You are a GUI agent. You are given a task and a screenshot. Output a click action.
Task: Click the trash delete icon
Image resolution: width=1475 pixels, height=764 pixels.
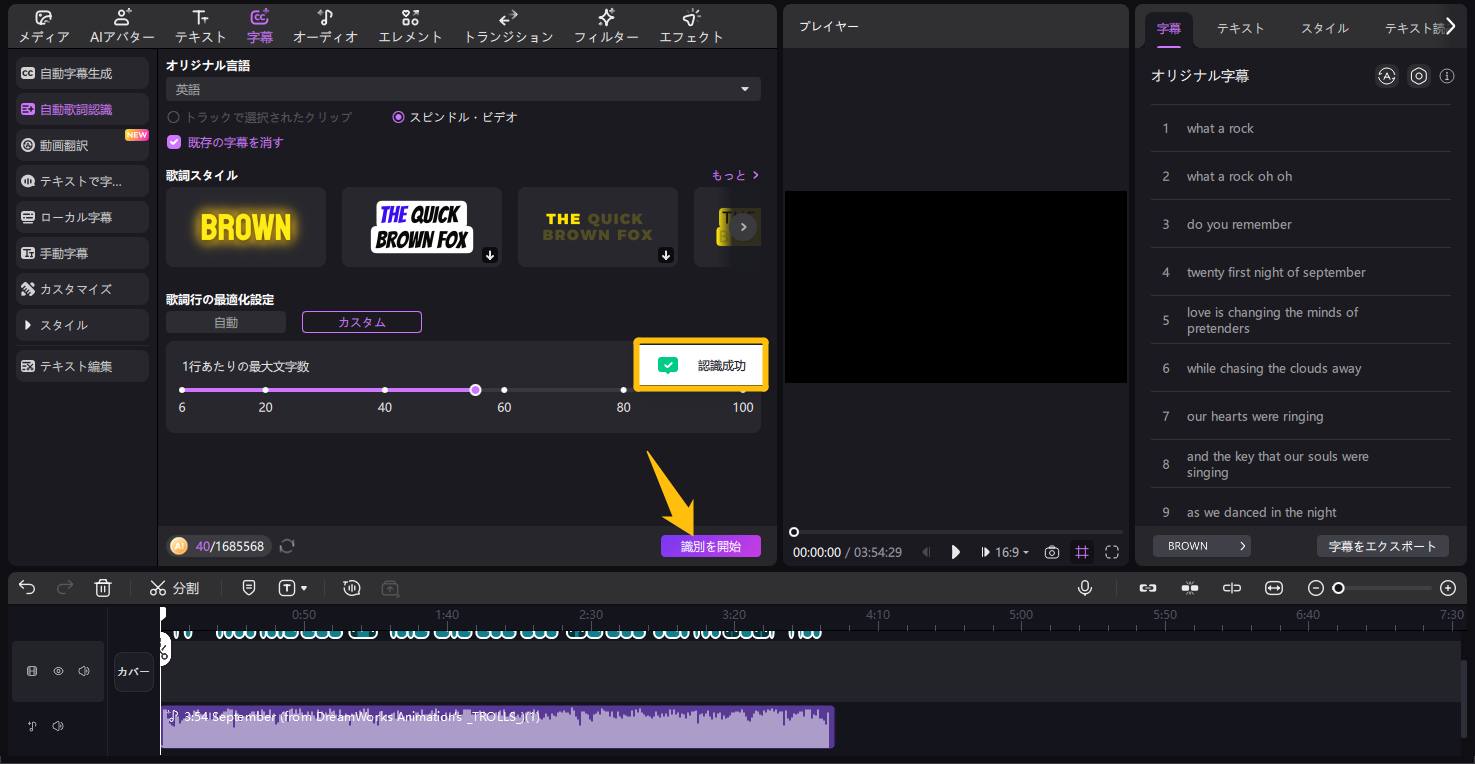click(103, 588)
